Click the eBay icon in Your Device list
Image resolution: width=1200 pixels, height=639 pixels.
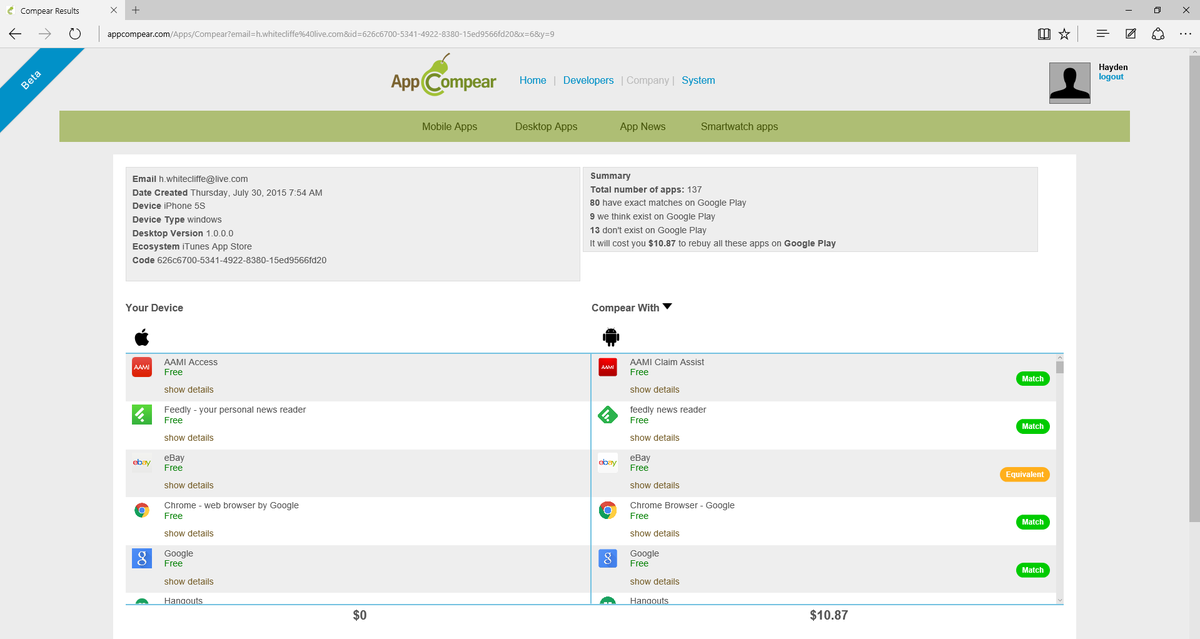click(x=142, y=463)
